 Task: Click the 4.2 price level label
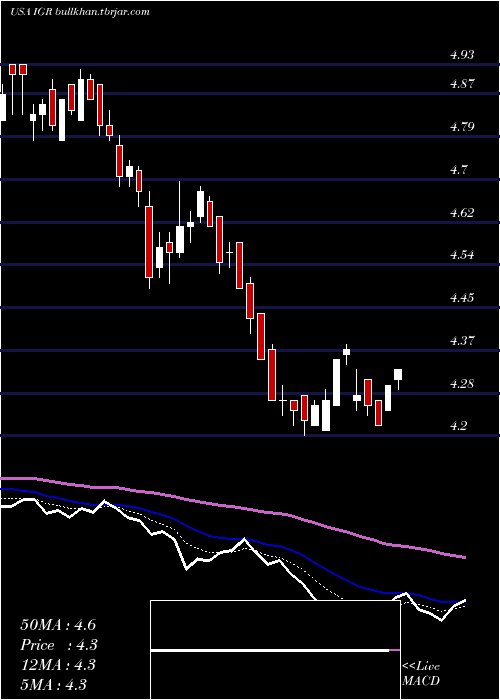[459, 426]
